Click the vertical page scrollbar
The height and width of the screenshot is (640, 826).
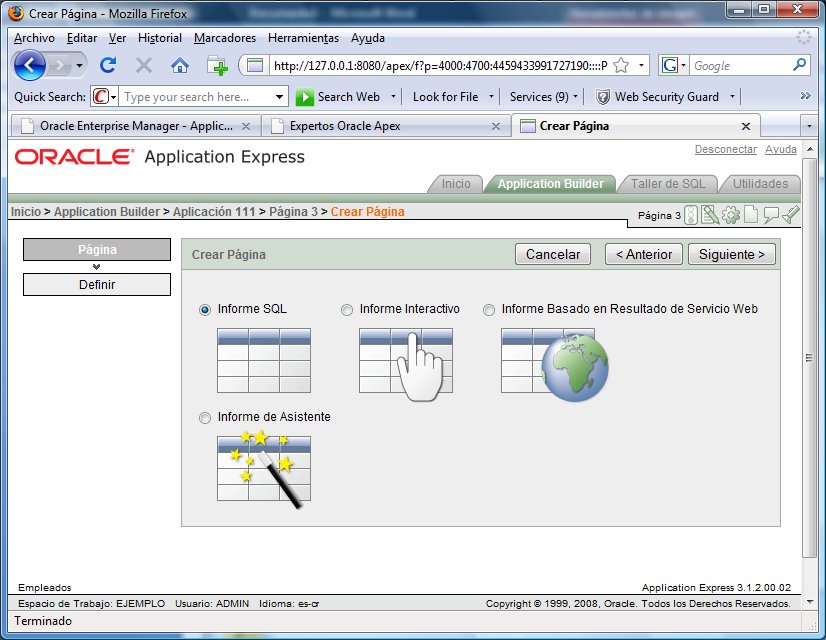click(809, 358)
